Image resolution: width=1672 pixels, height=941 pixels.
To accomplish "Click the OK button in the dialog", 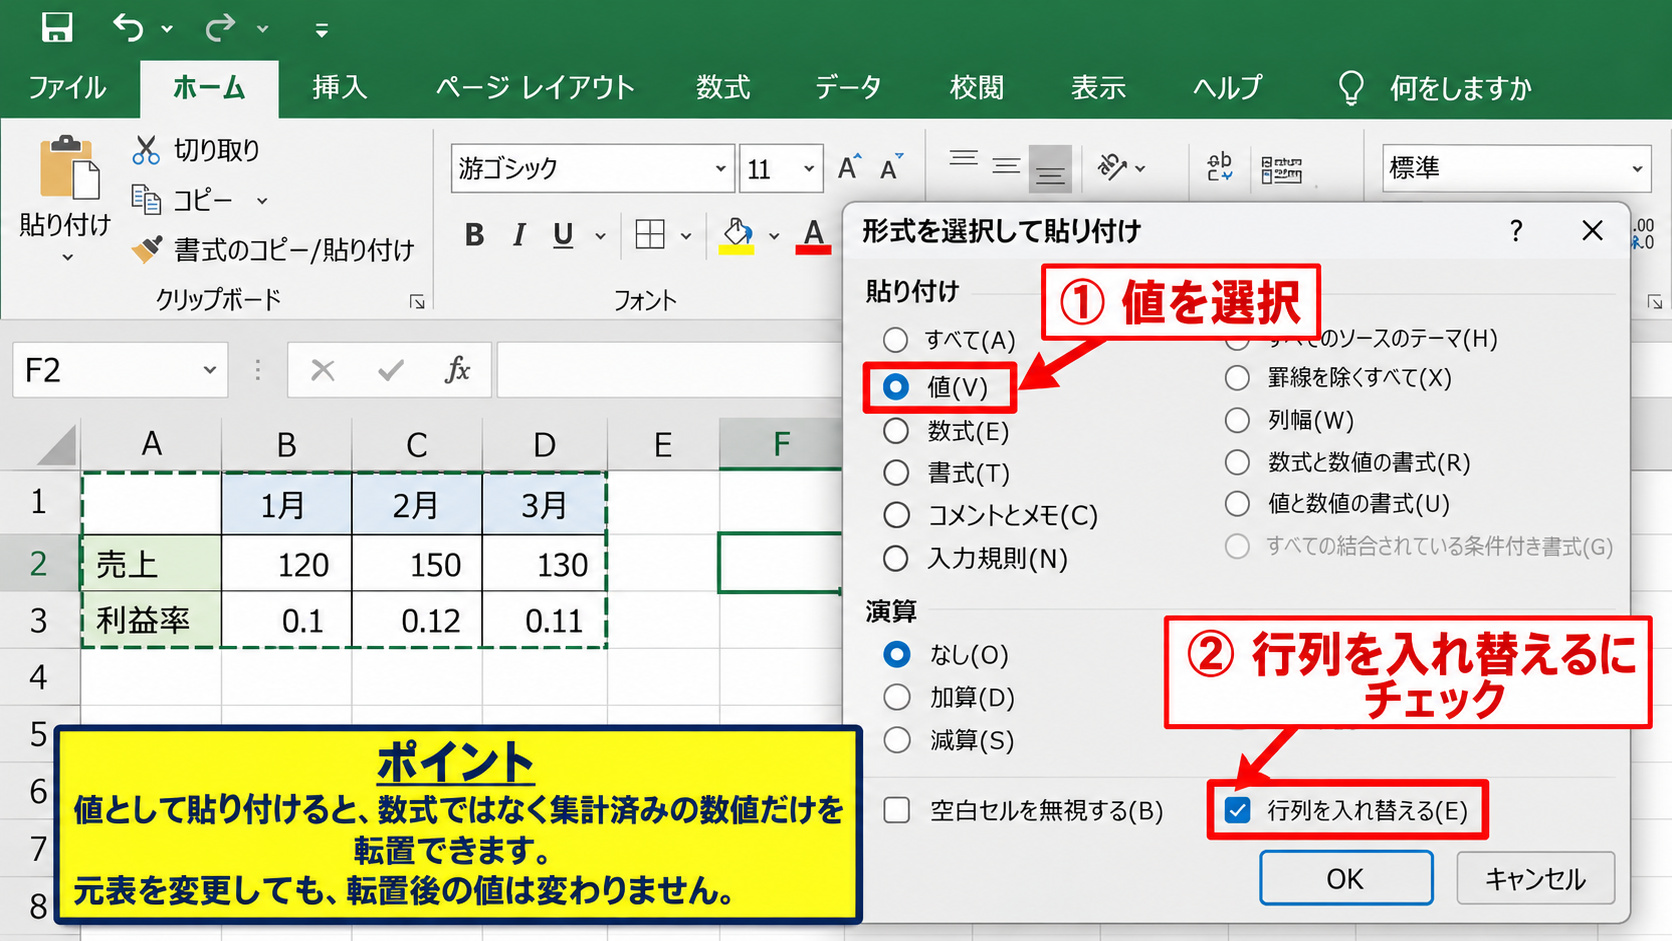I will coord(1346,878).
